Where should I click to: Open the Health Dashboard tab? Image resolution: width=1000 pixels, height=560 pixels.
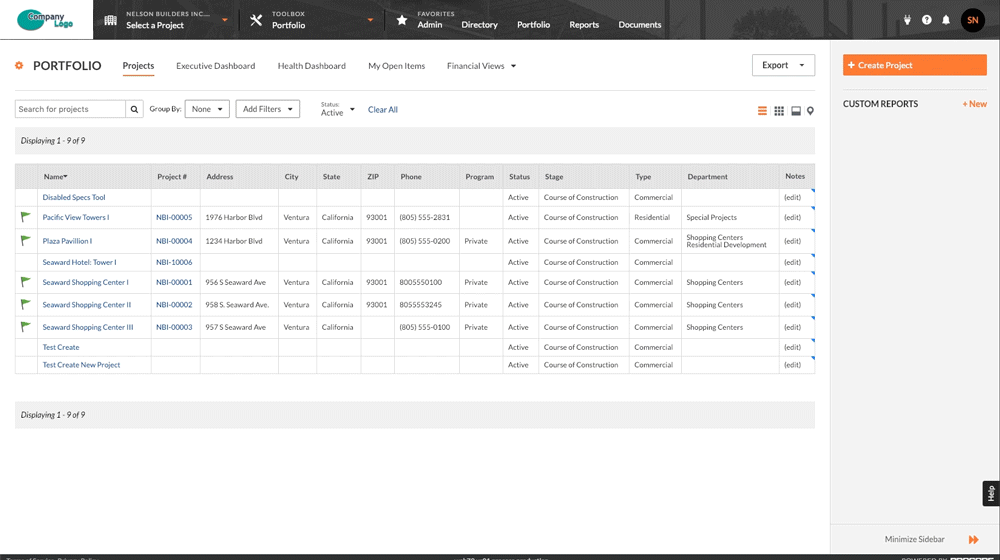[x=311, y=66]
